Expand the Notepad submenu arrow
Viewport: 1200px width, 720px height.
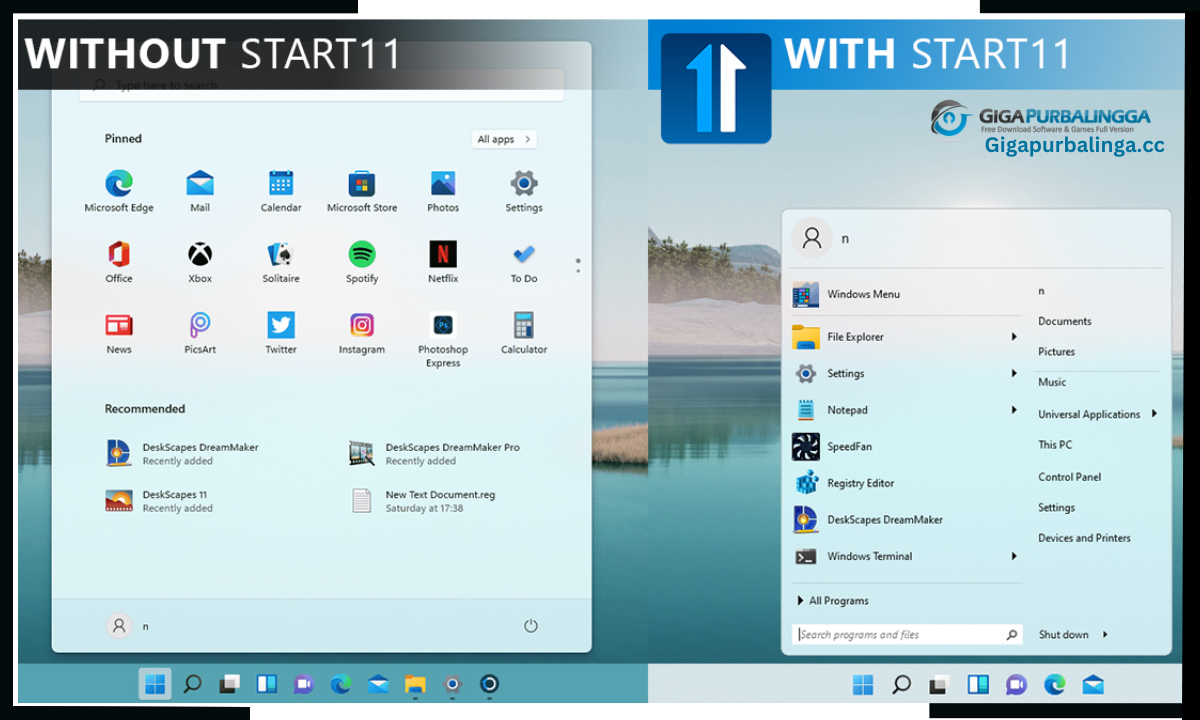(x=1014, y=410)
